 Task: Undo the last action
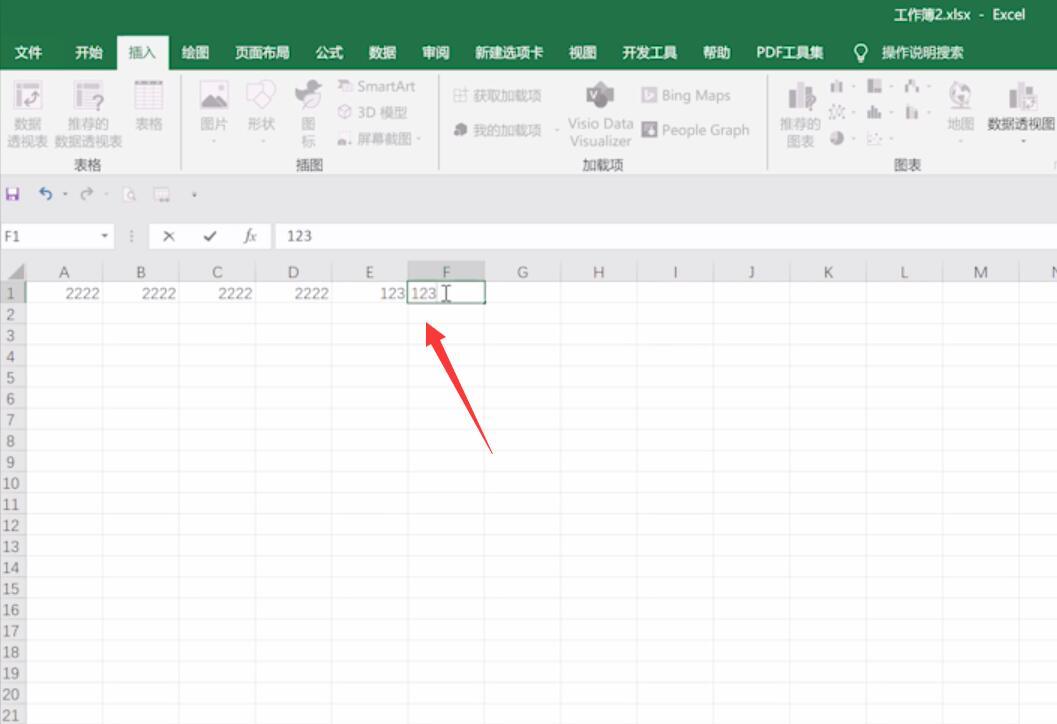tap(45, 194)
